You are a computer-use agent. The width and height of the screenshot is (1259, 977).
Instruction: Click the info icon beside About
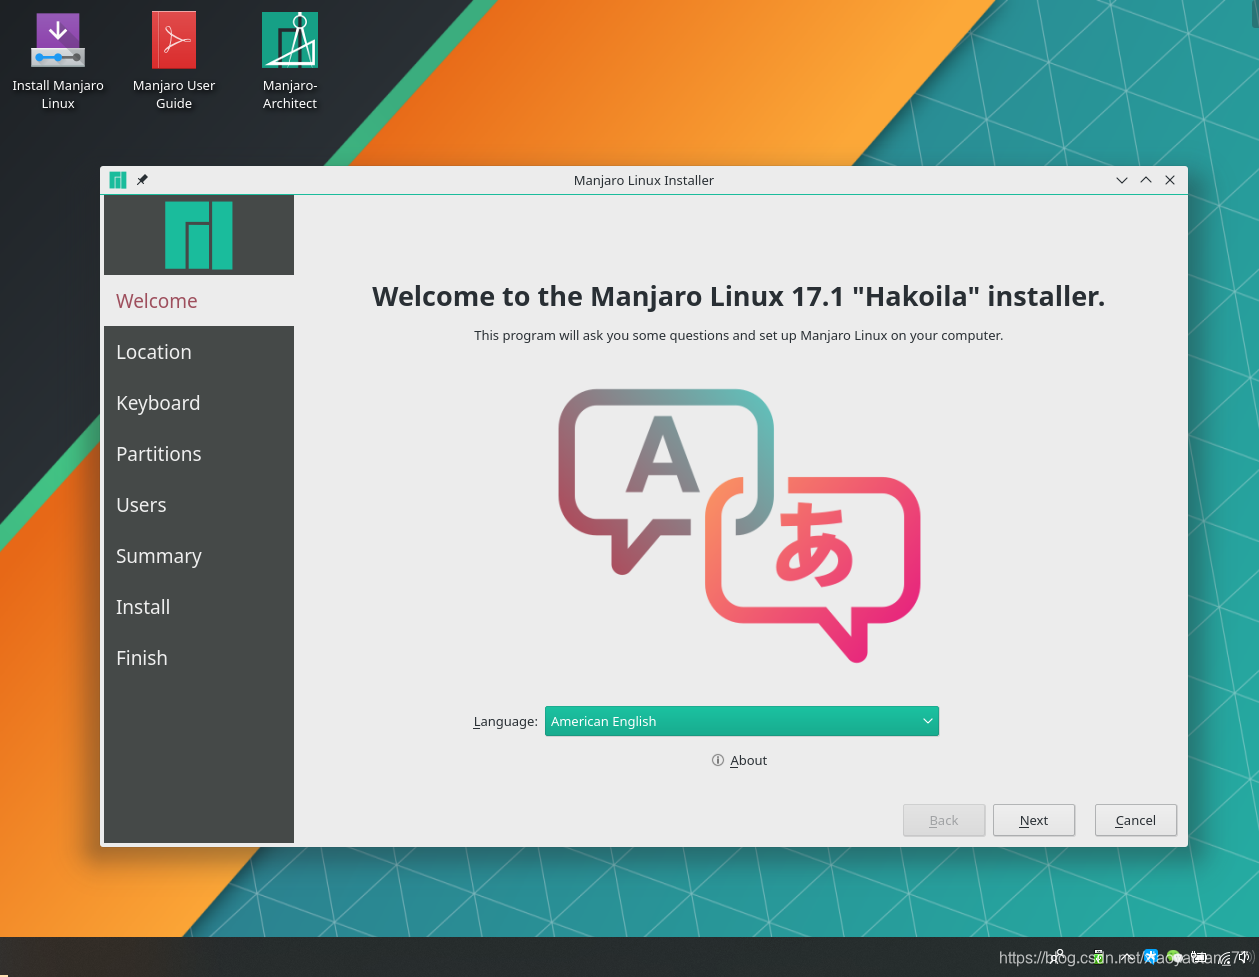tap(718, 760)
